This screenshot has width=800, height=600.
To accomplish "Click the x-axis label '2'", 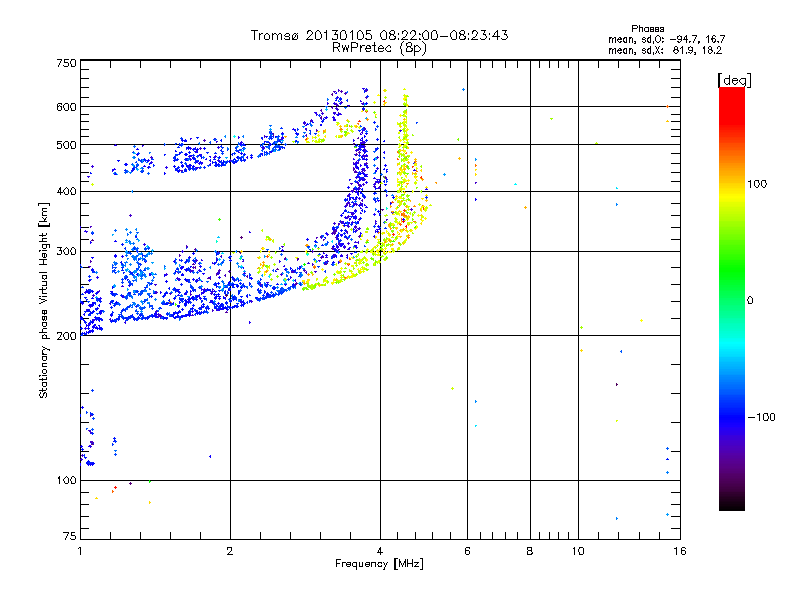I will (230, 551).
